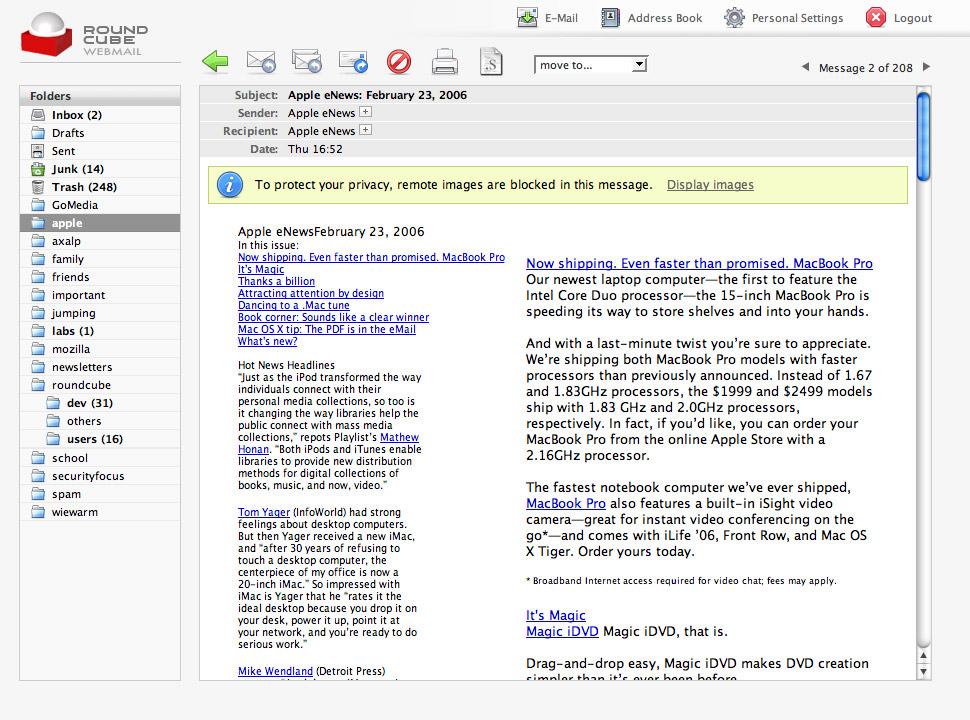
Task: Select the friends folder
Action: 100,277
